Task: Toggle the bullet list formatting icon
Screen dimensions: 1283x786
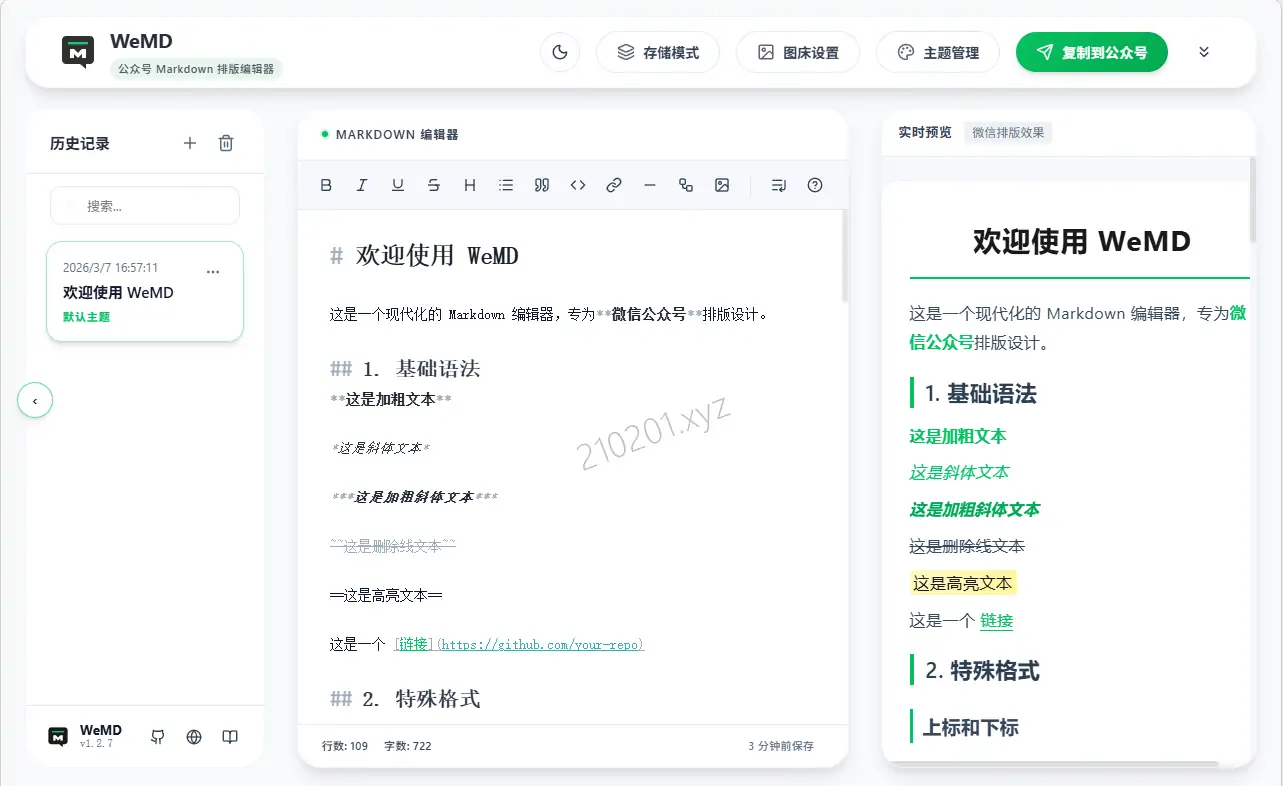Action: 506,185
